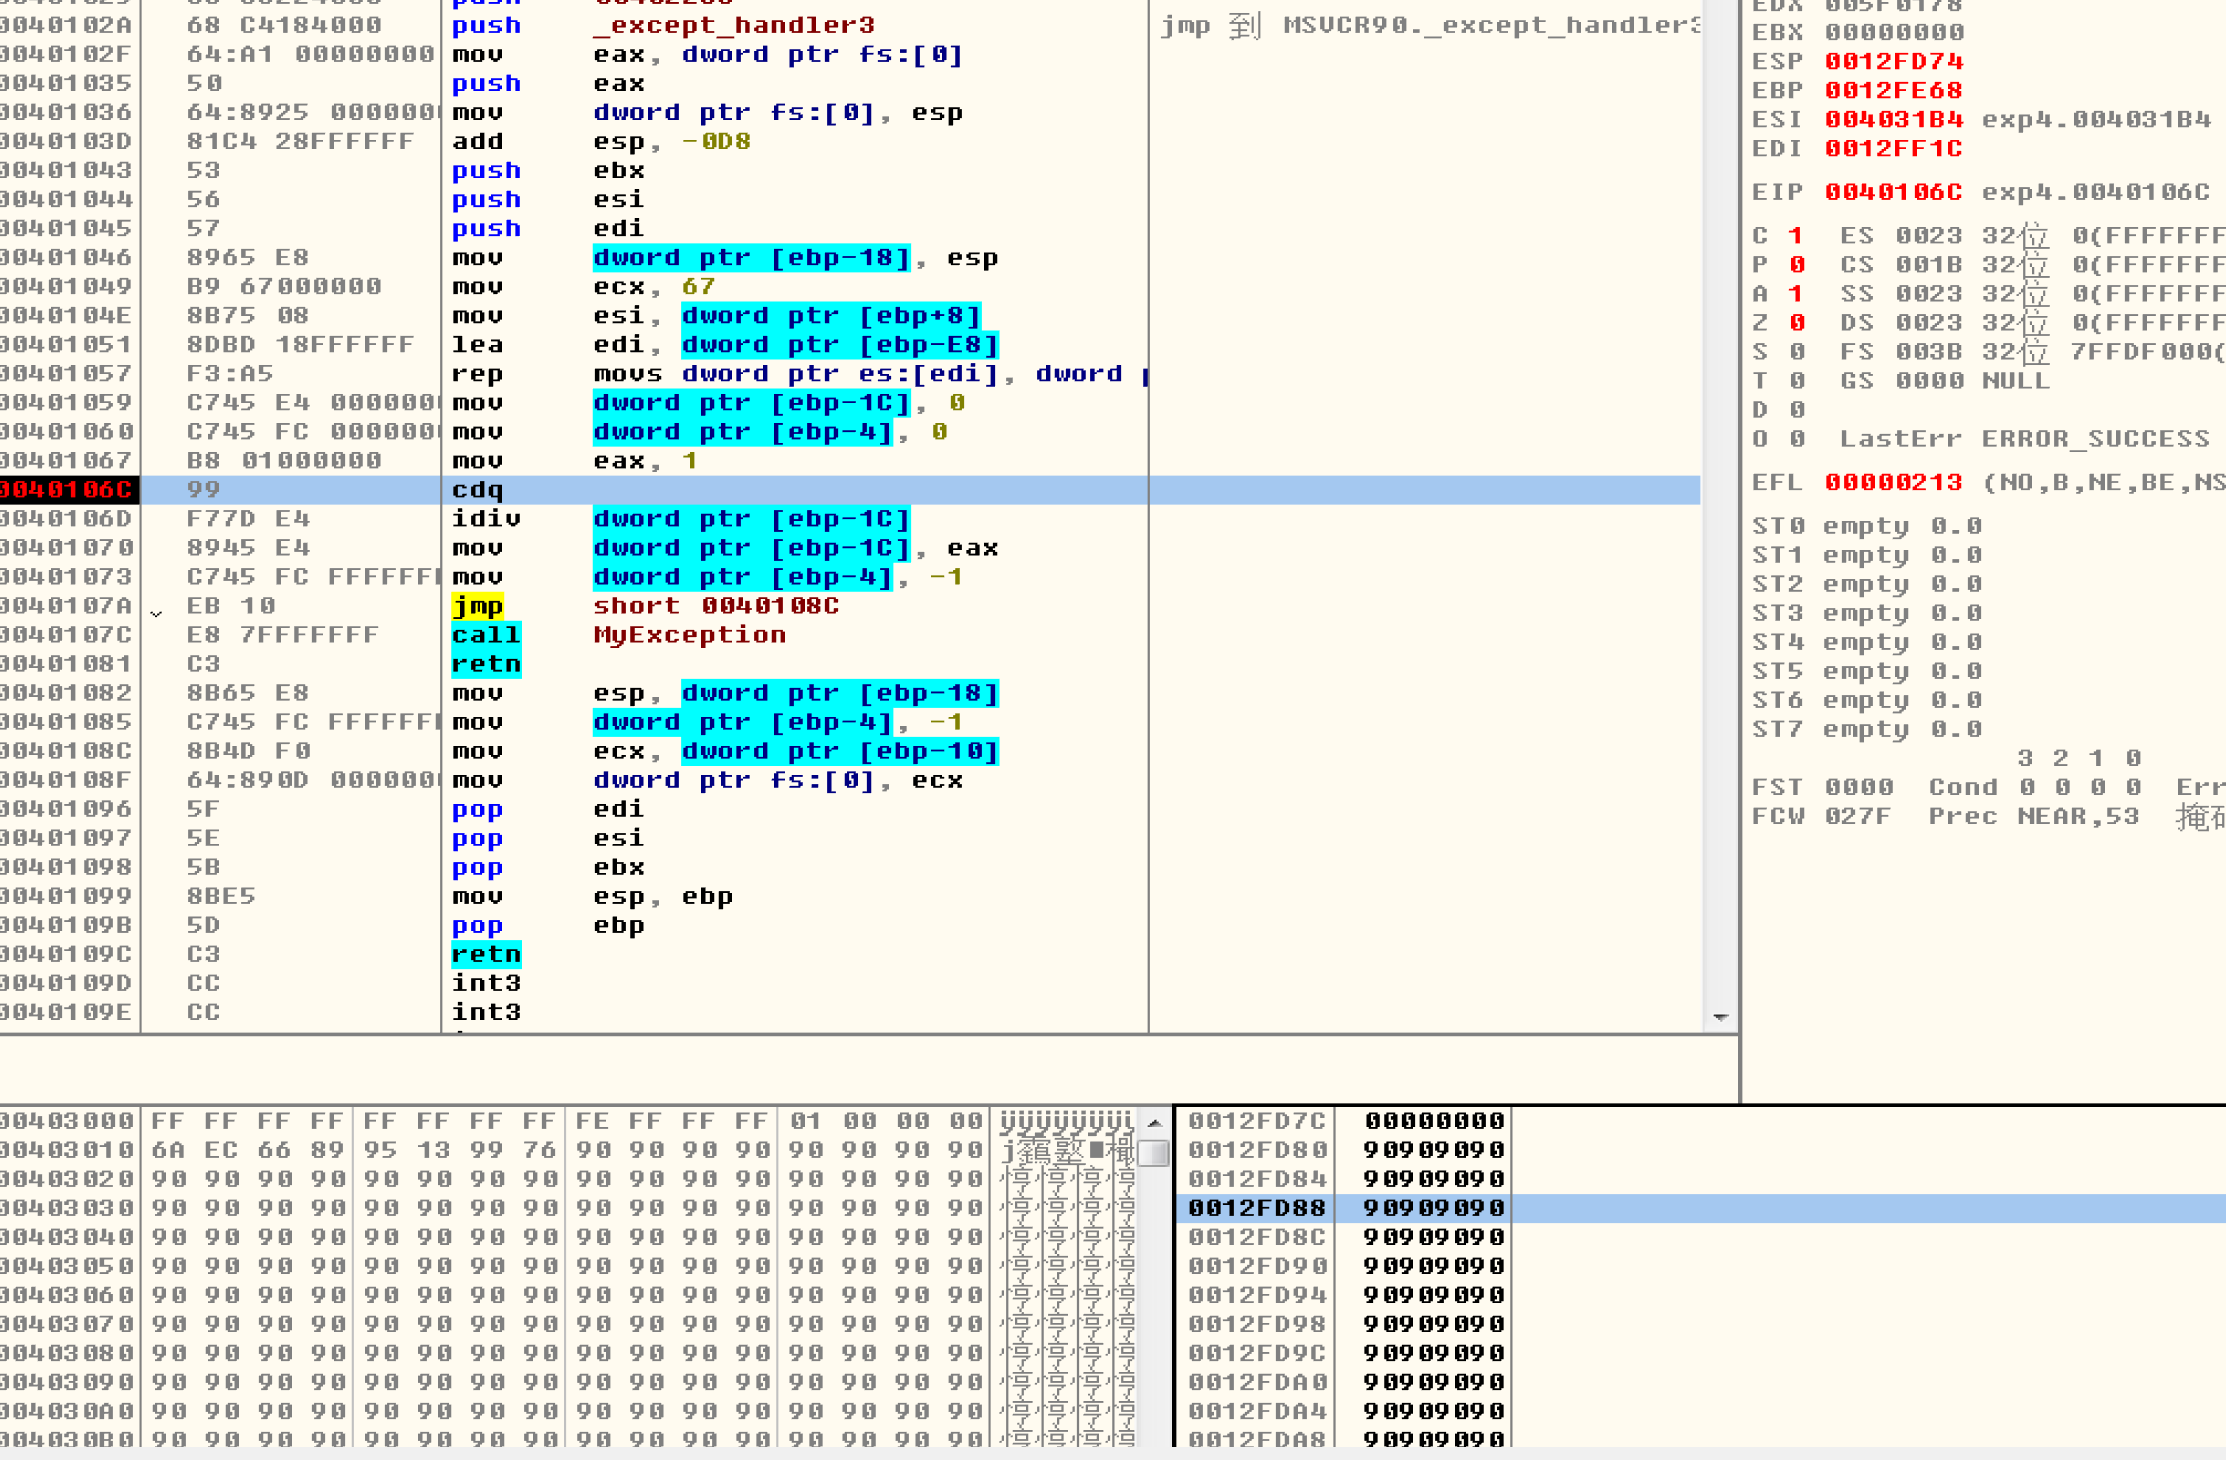2226x1460 pixels.
Task: Select the FCW 027F control word
Action: coord(1823,816)
